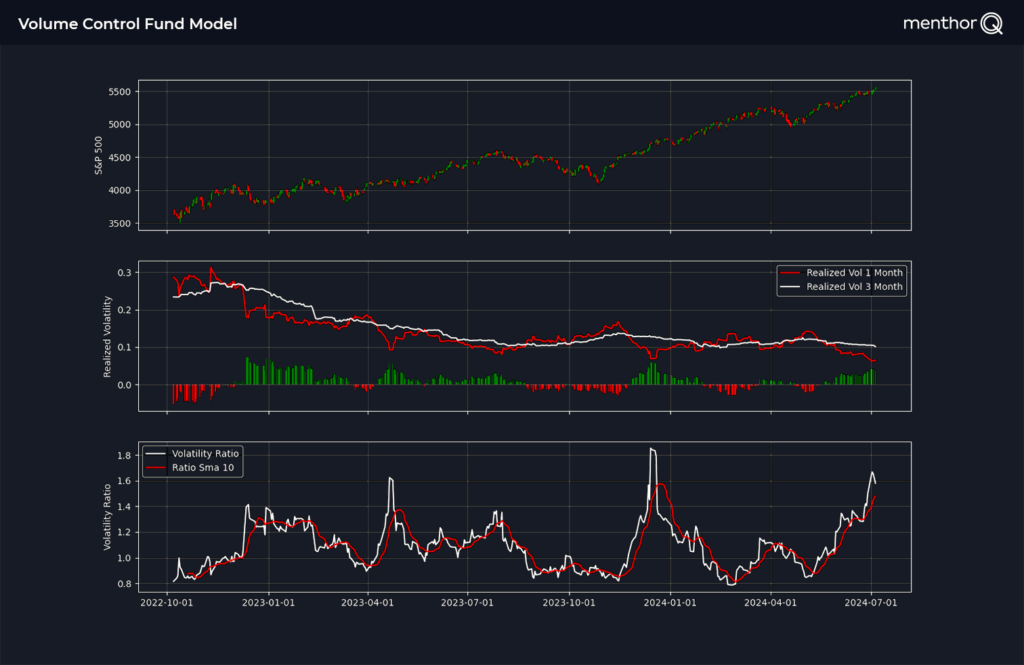Click the 2023-01-01 date label on the x-axis
The width and height of the screenshot is (1024, 665).
pyautogui.click(x=267, y=600)
